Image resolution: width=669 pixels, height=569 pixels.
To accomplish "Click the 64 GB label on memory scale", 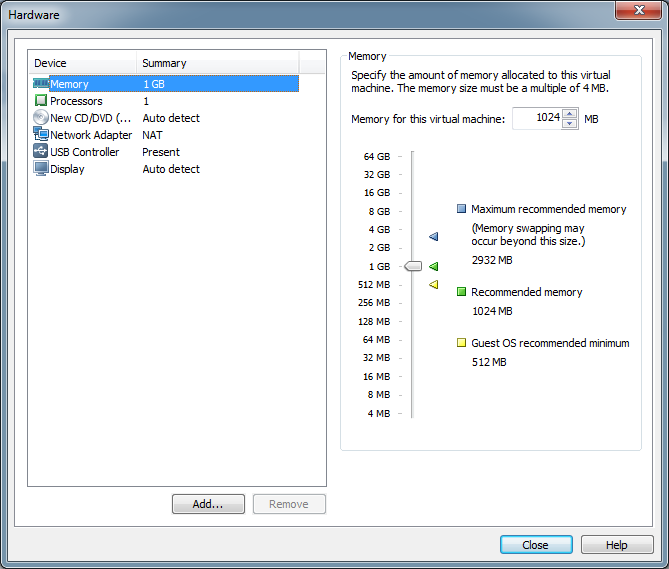I will (x=377, y=157).
